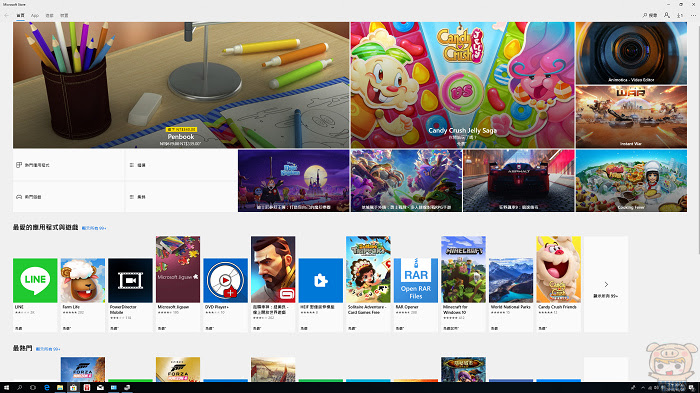Click the Microsoft Store taskbar icon
This screenshot has height=393, width=700.
73,388
